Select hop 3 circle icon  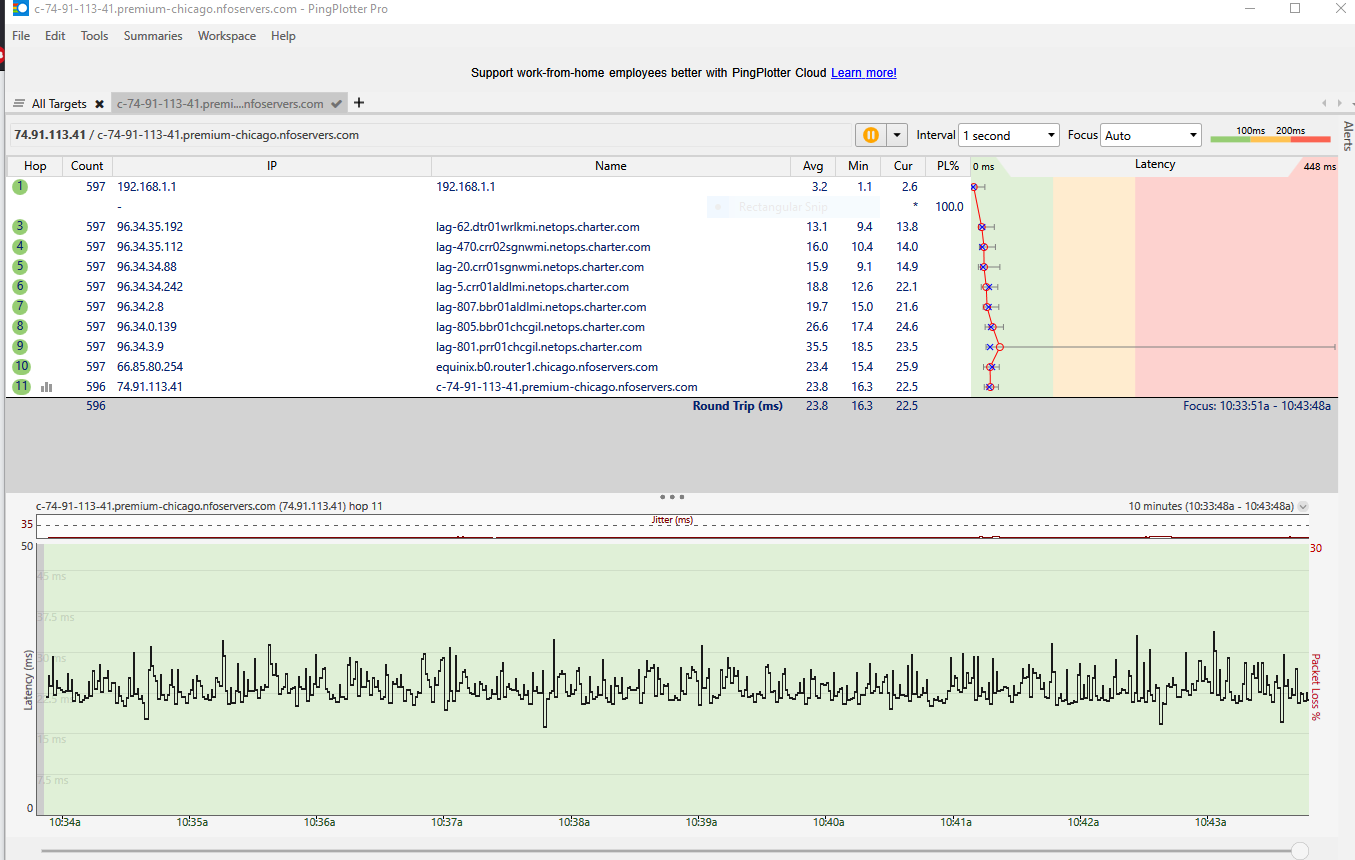coord(20,227)
